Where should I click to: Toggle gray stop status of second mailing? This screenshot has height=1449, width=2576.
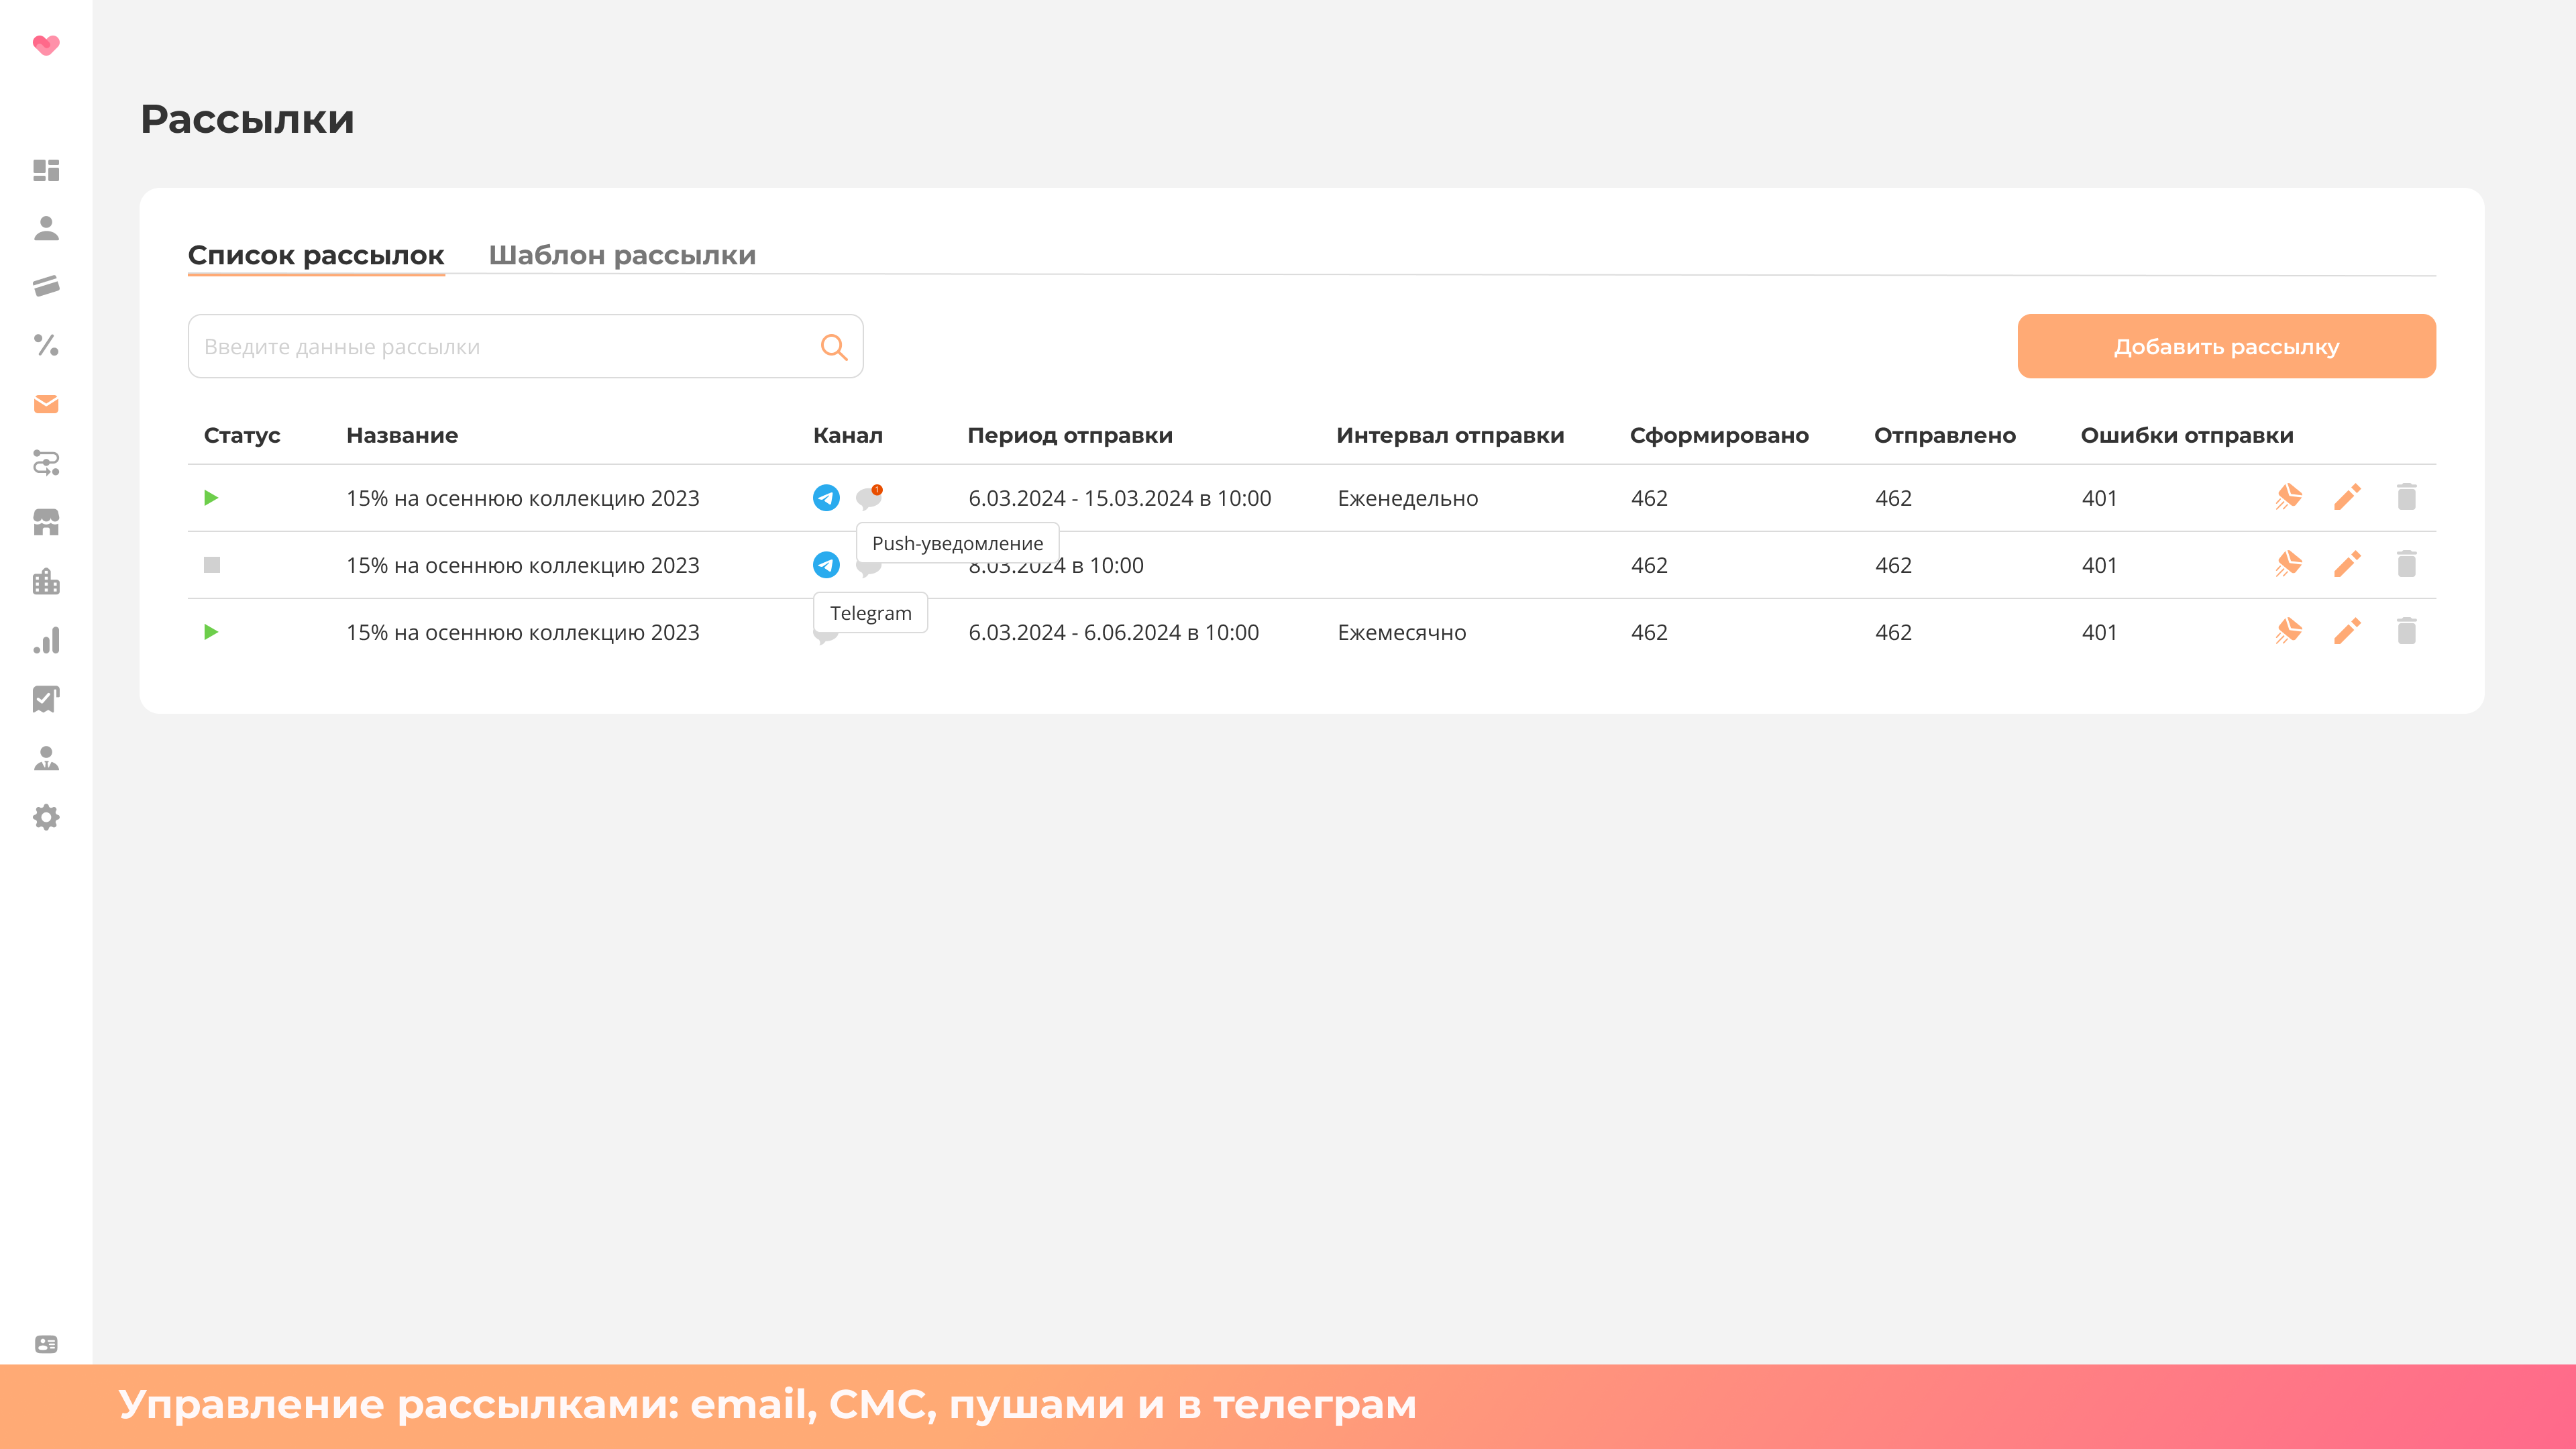[x=211, y=565]
